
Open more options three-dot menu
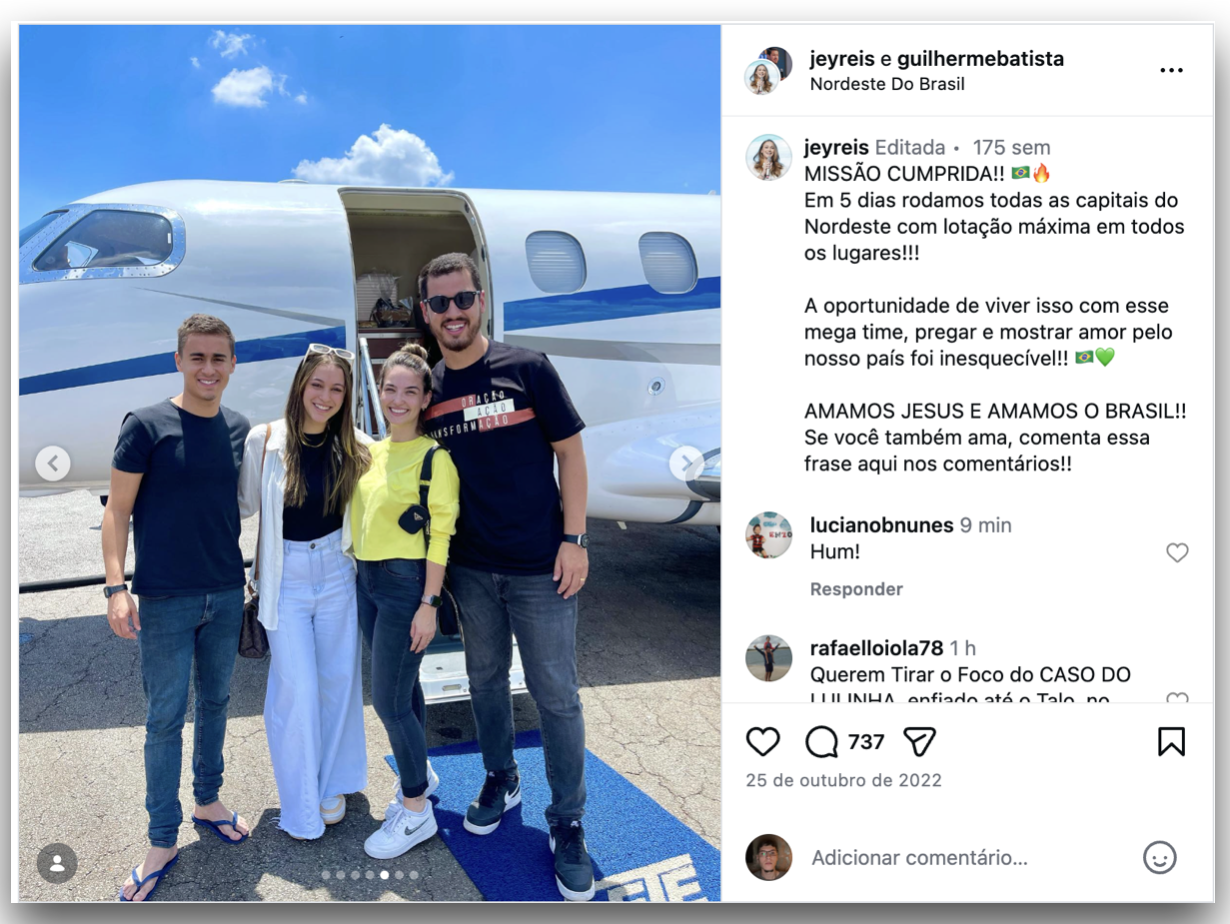(x=1171, y=70)
